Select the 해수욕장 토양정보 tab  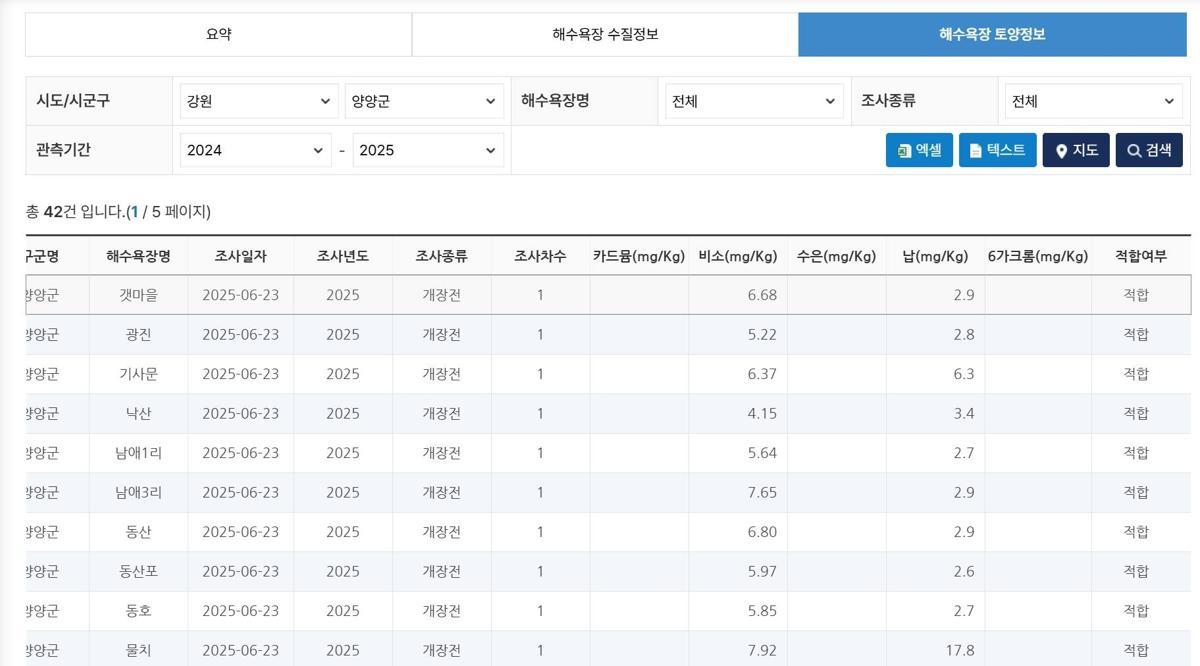pyautogui.click(x=992, y=34)
